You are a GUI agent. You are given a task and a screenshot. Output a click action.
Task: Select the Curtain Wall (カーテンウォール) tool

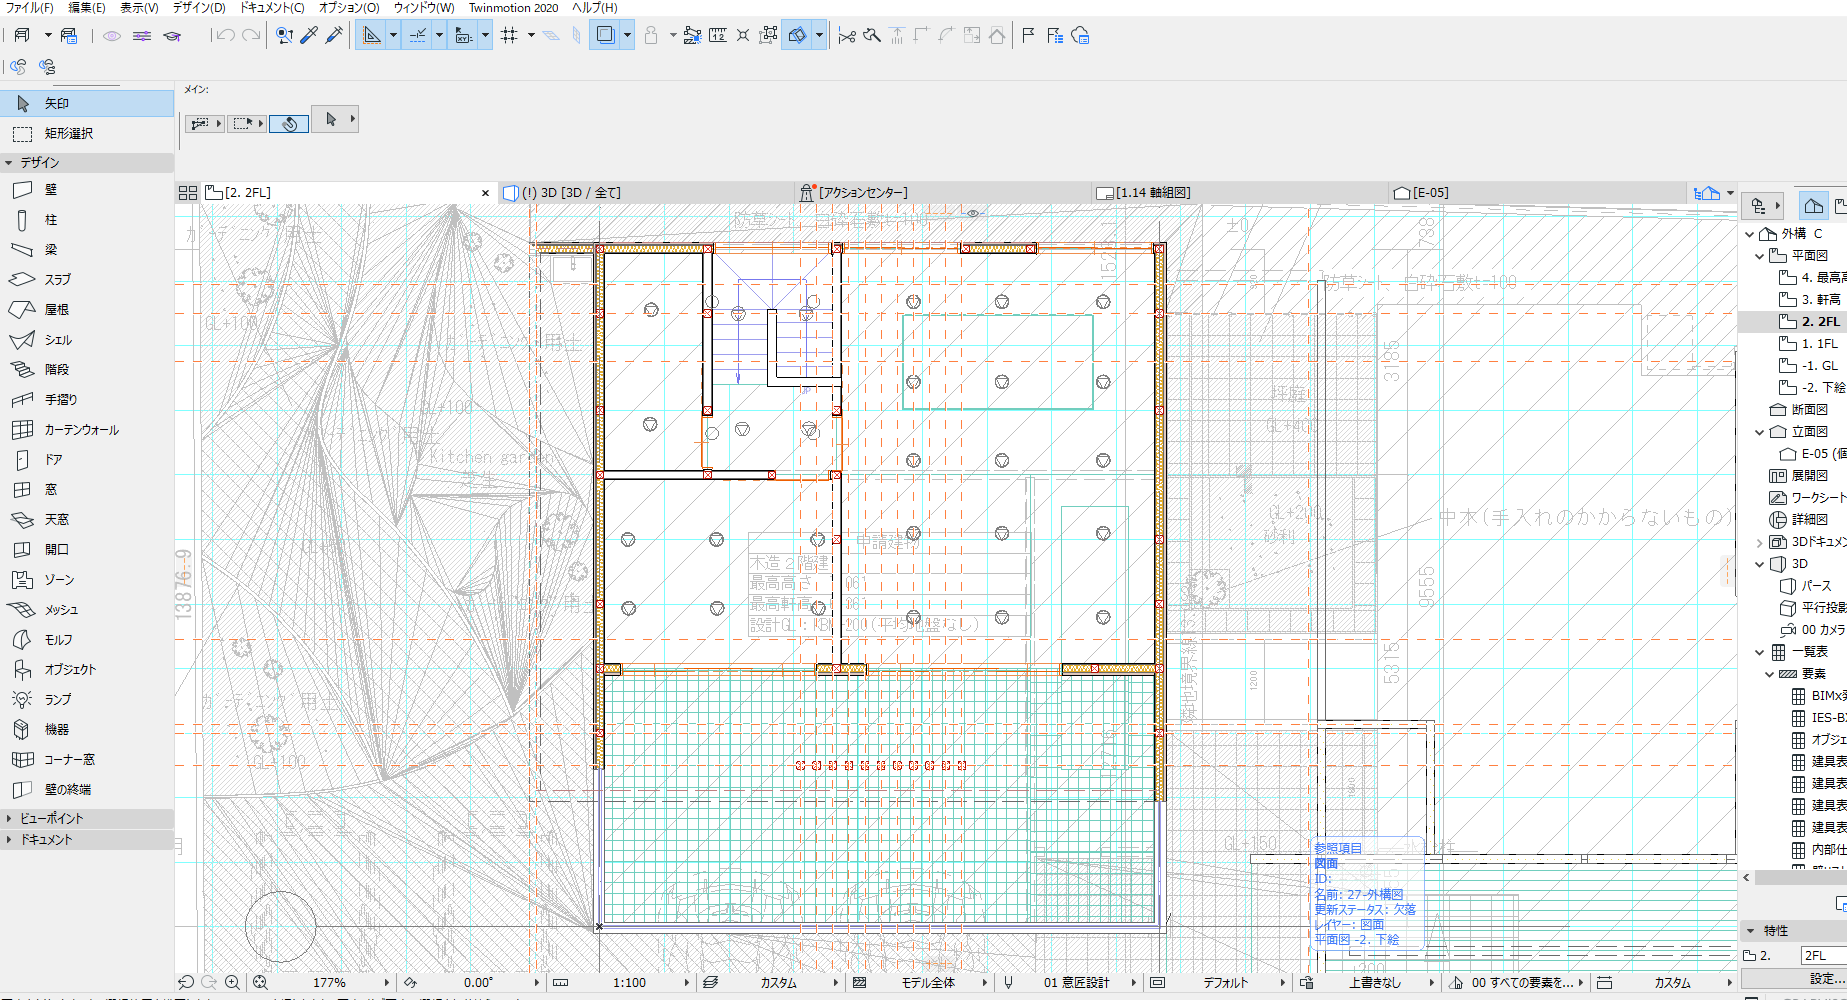click(x=87, y=430)
